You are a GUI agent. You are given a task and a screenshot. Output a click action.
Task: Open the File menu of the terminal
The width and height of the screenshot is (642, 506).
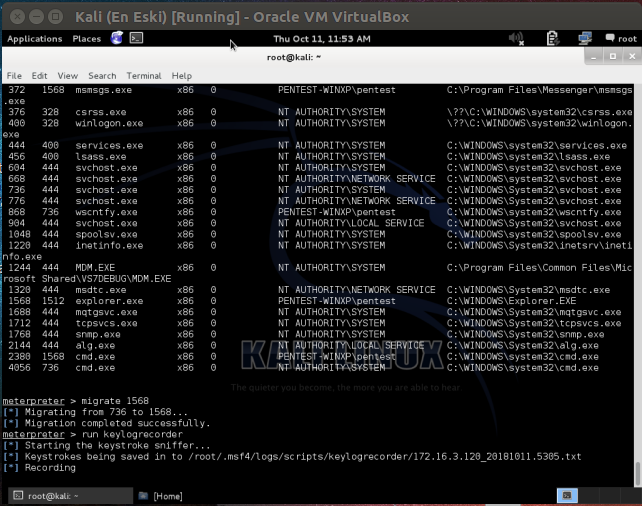pyautogui.click(x=14, y=76)
